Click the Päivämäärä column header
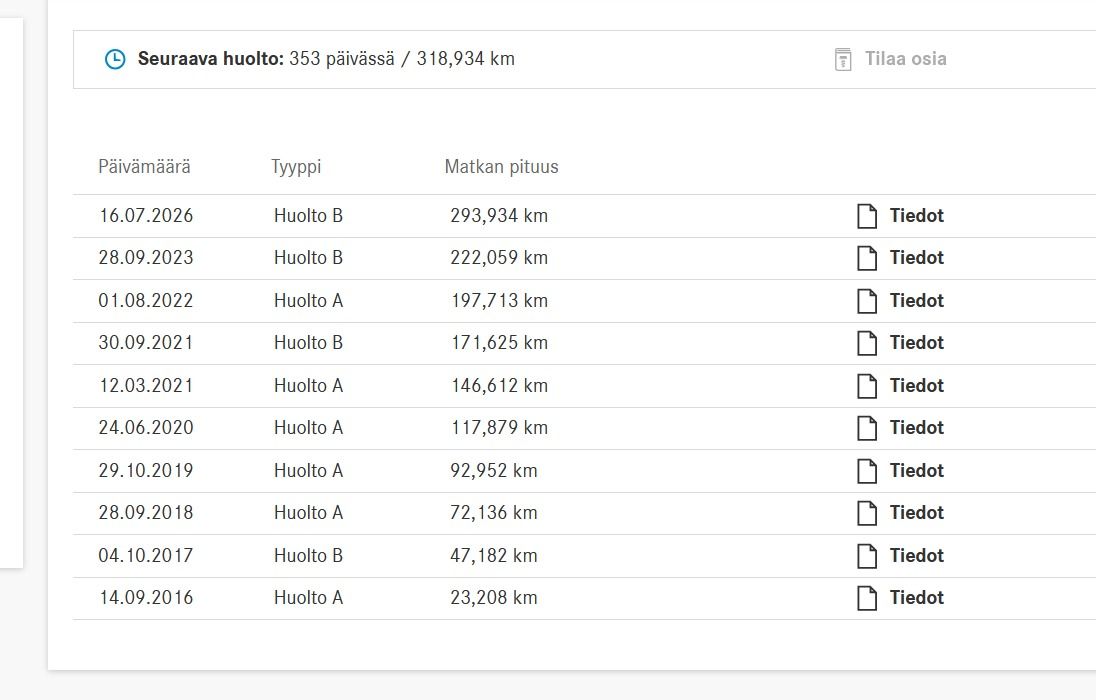The height and width of the screenshot is (700, 1096). (144, 166)
